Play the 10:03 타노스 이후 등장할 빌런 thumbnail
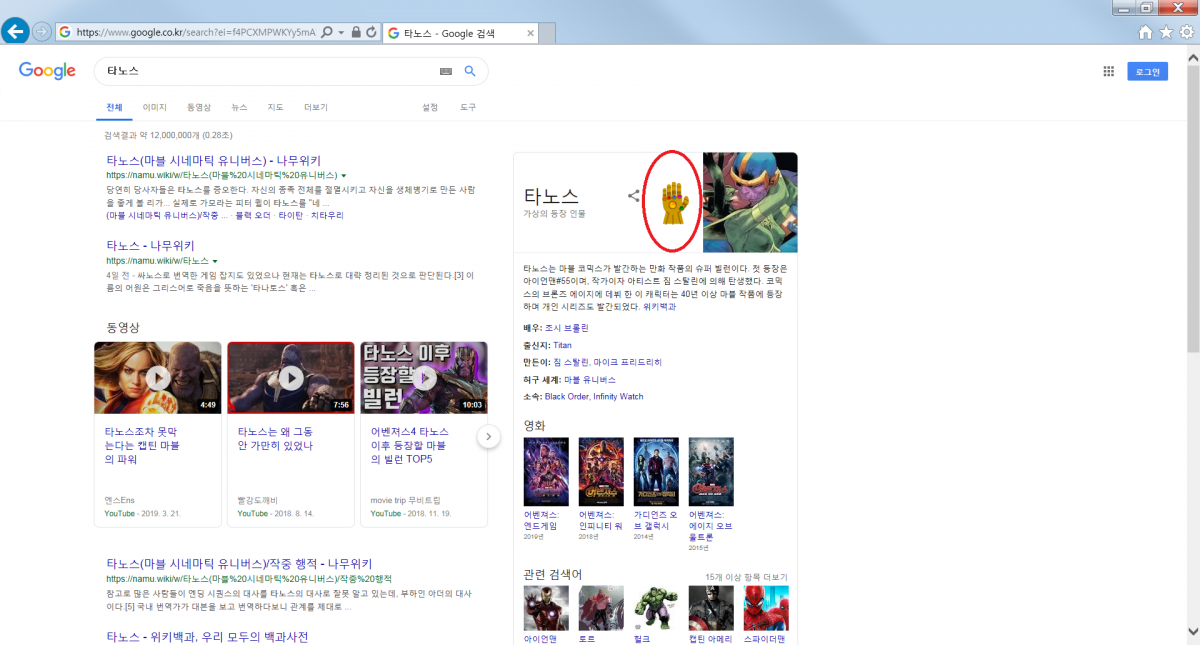Screen dimensions: 1200x645 (x=424, y=378)
